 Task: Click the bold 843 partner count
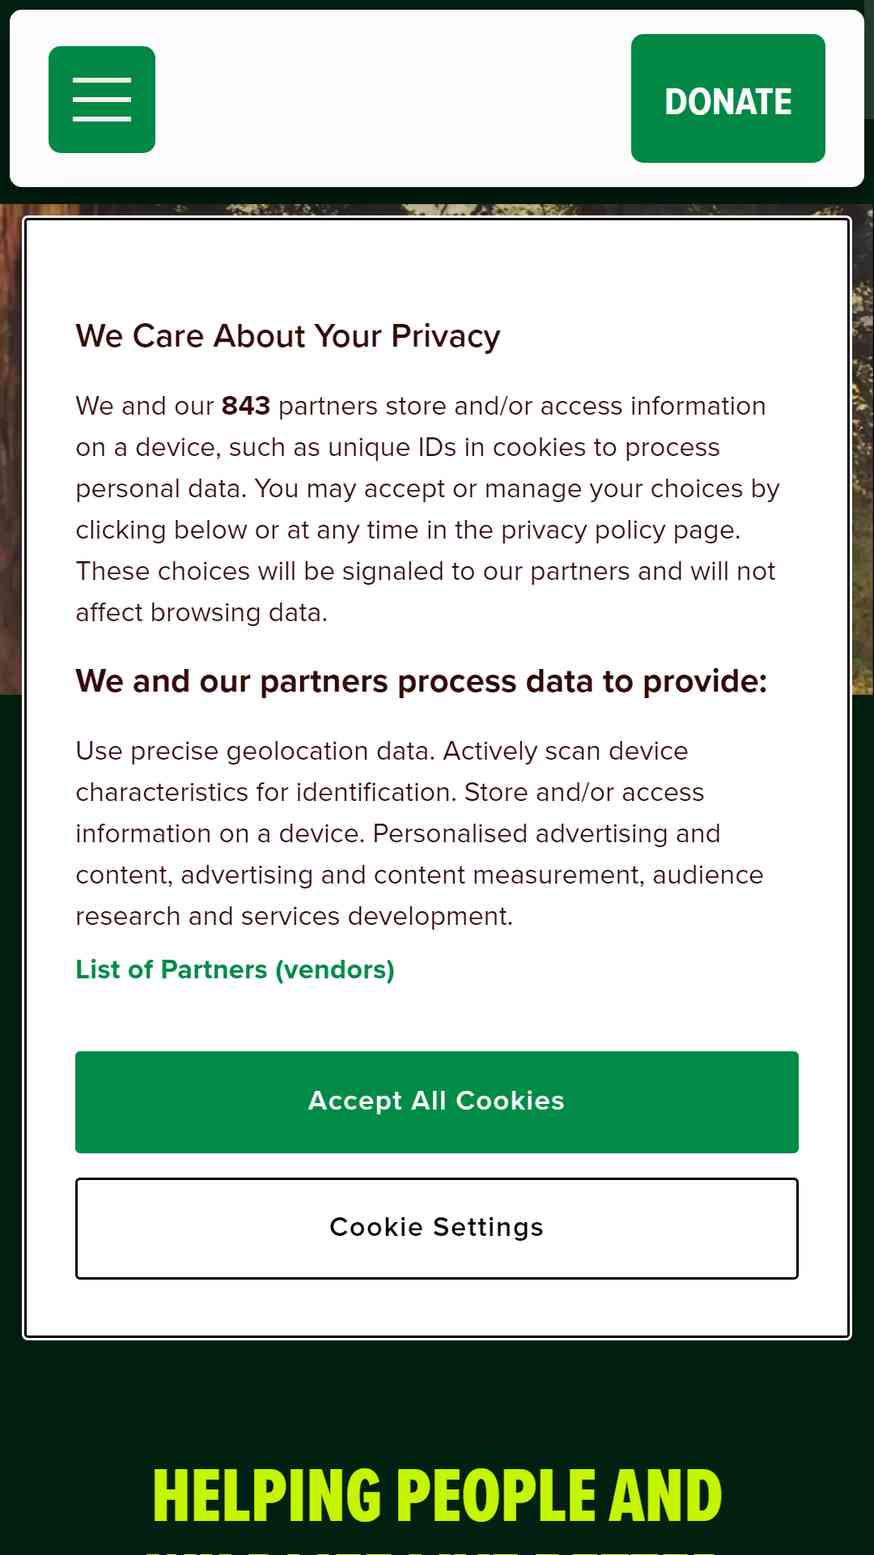(246, 406)
